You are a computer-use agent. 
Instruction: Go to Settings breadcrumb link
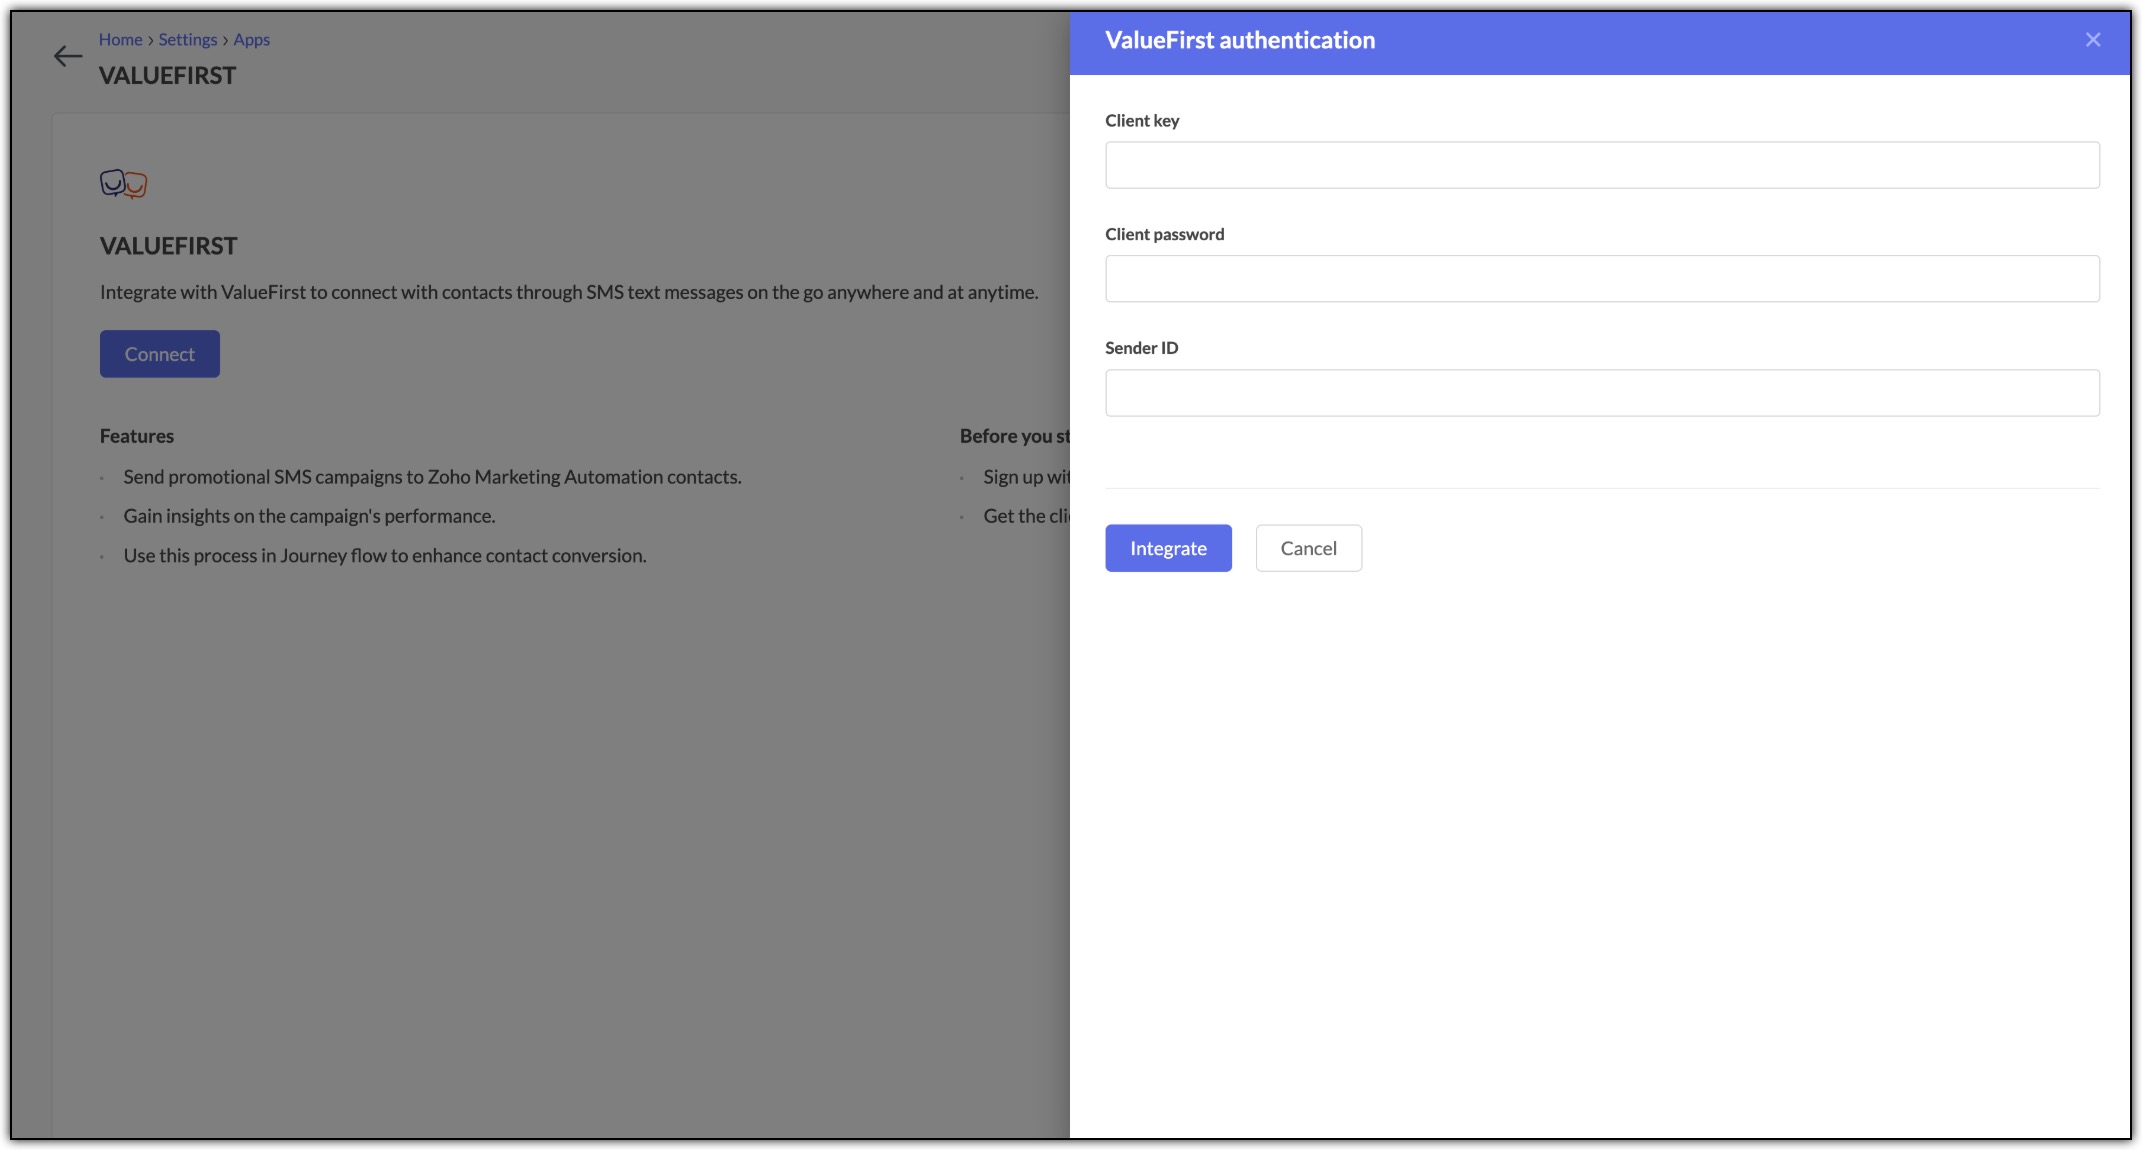coord(188,40)
